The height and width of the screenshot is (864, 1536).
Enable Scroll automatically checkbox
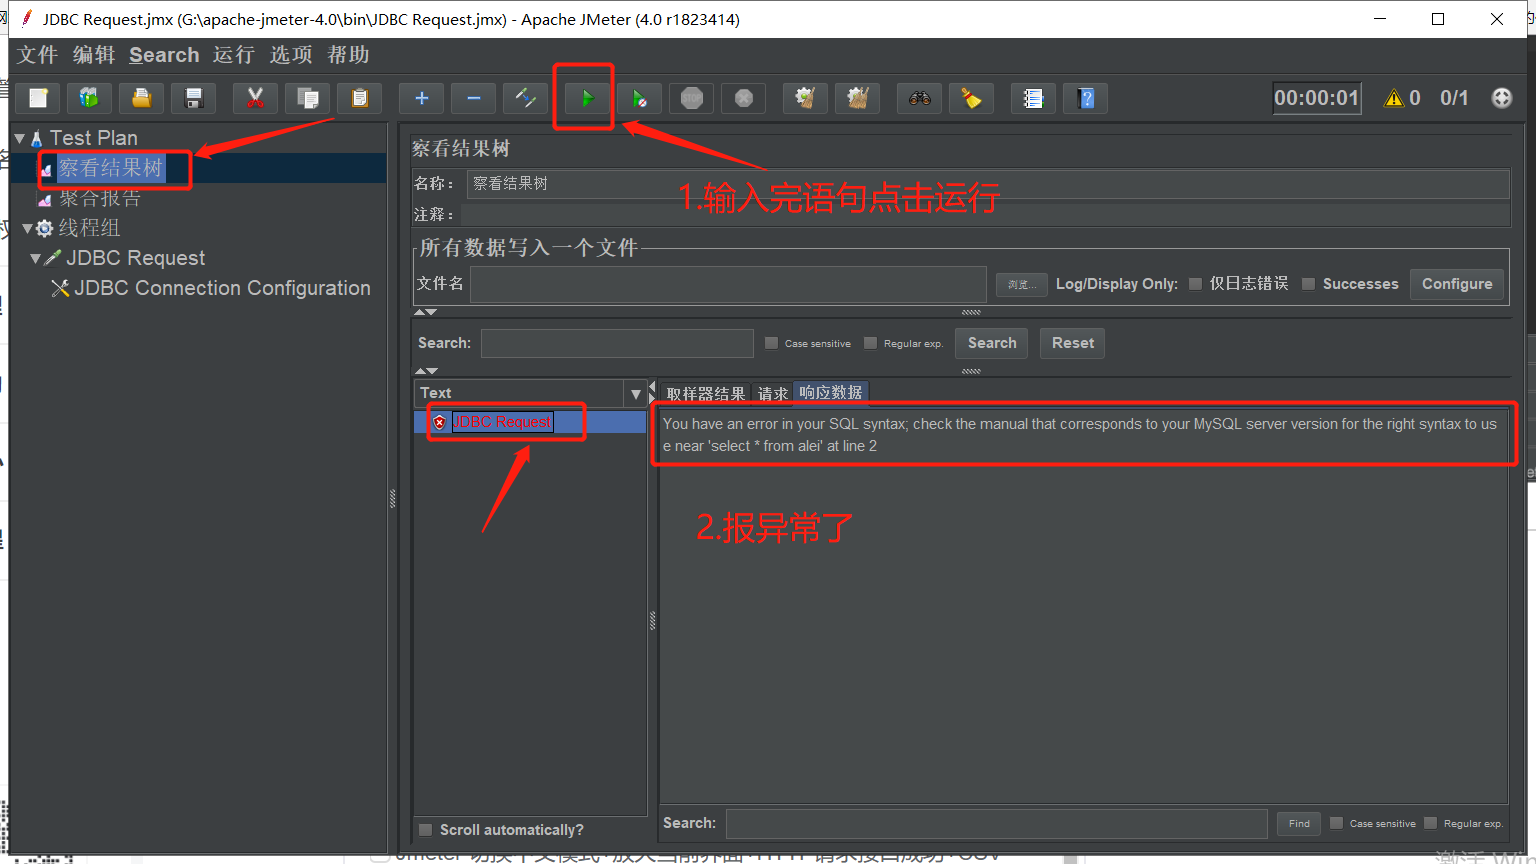tap(424, 829)
